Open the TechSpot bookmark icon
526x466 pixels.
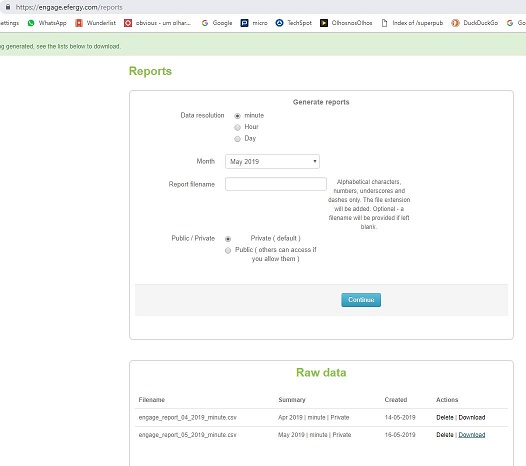[279, 23]
